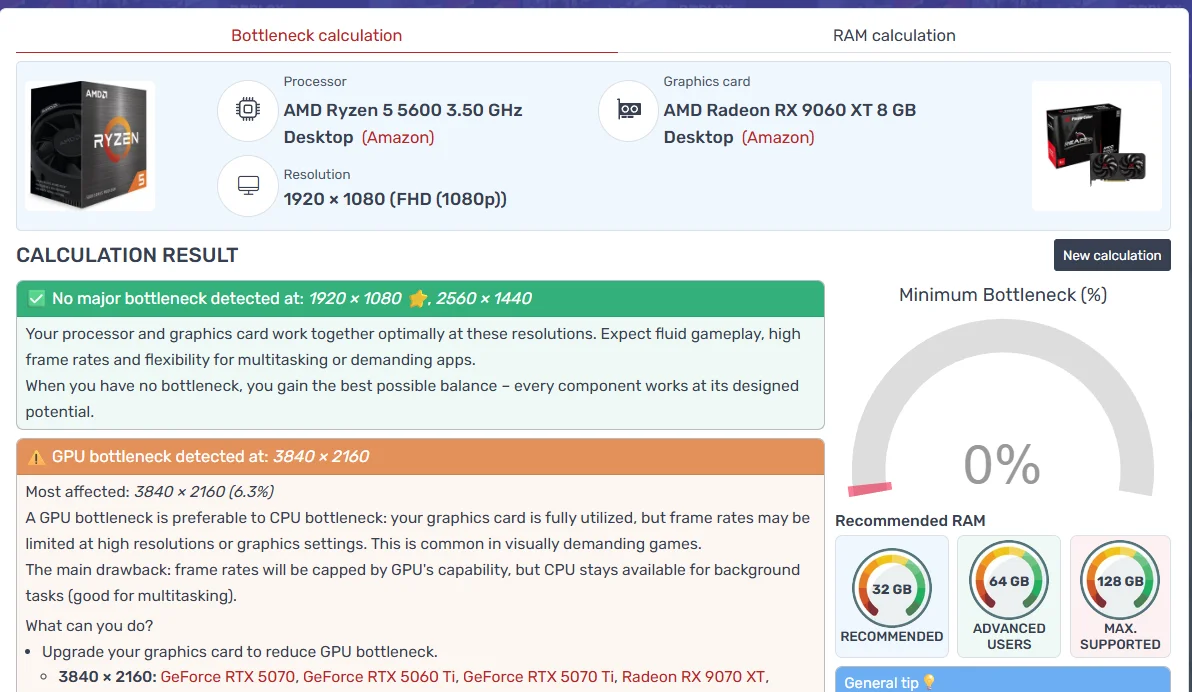This screenshot has height=692, width=1192.
Task: Open the GeForce RTX 5070 Ti link
Action: point(538,677)
